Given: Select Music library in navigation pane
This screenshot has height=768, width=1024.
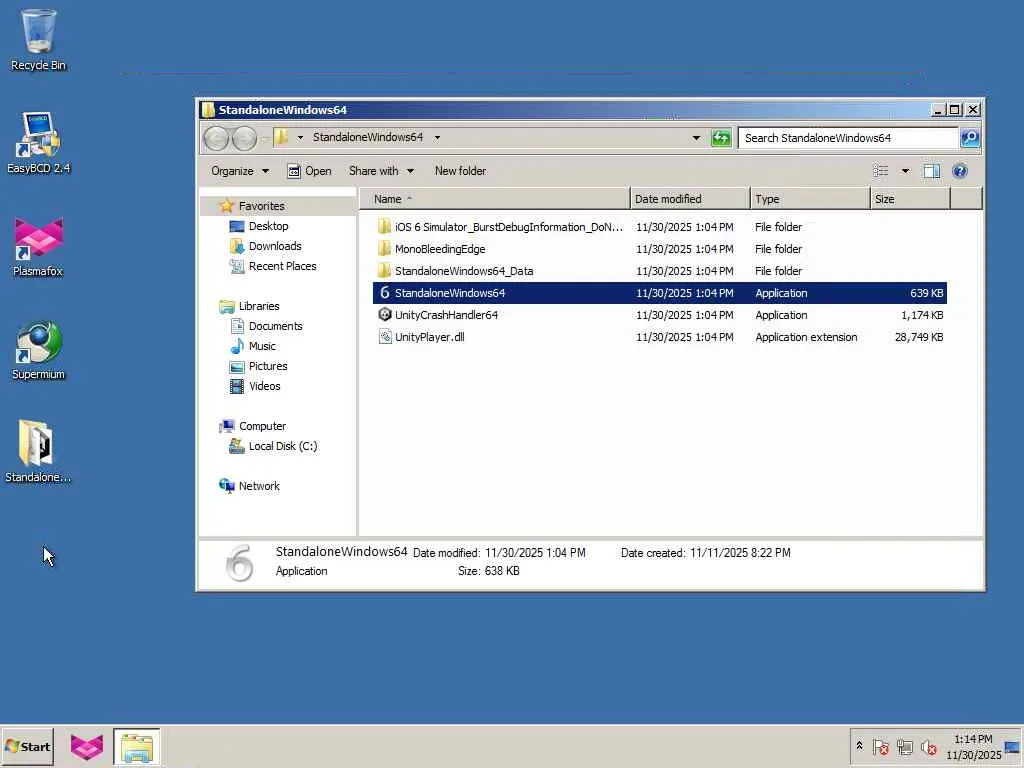Looking at the screenshot, I should [x=262, y=346].
